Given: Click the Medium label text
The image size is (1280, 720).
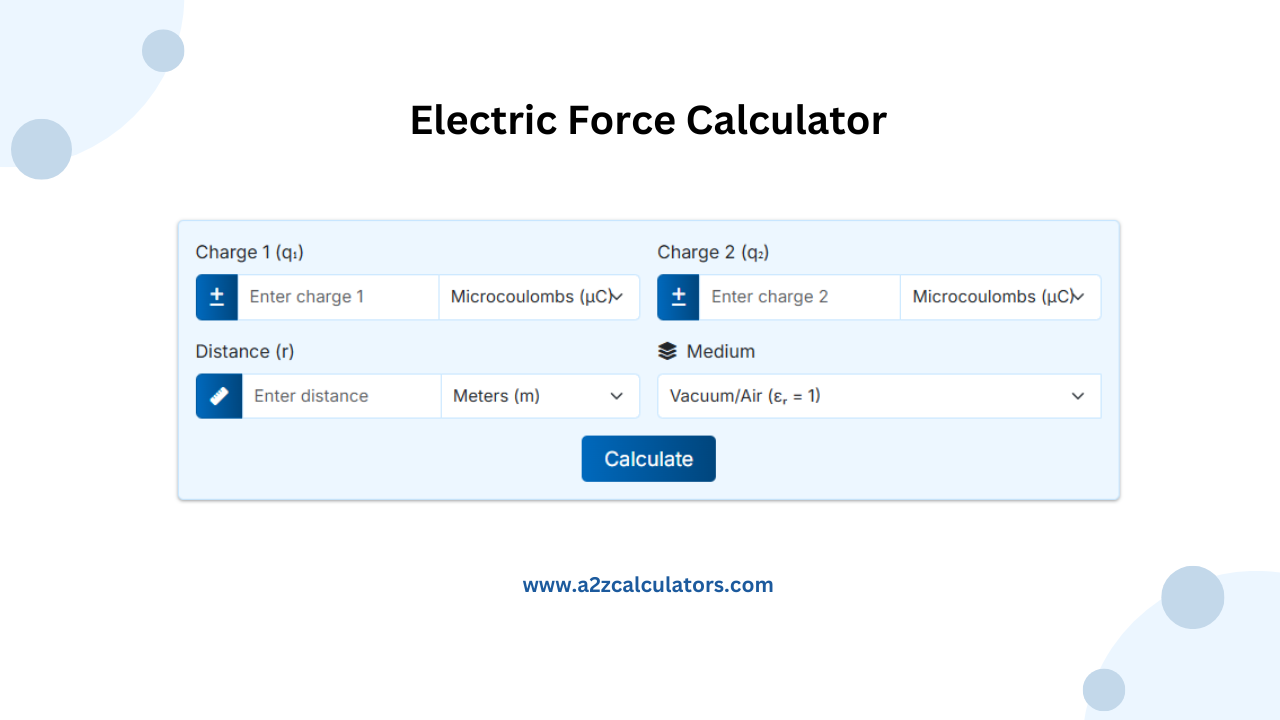Looking at the screenshot, I should pyautogui.click(x=719, y=351).
